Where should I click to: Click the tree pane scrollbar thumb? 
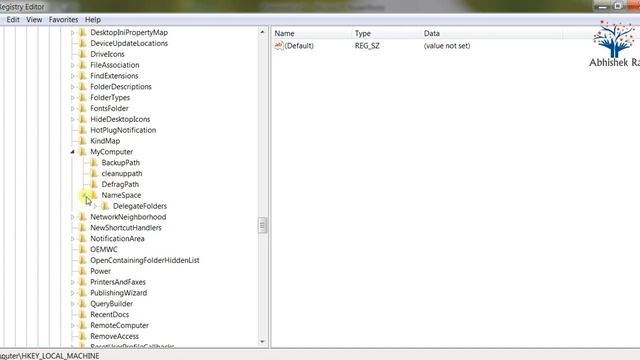[x=262, y=225]
